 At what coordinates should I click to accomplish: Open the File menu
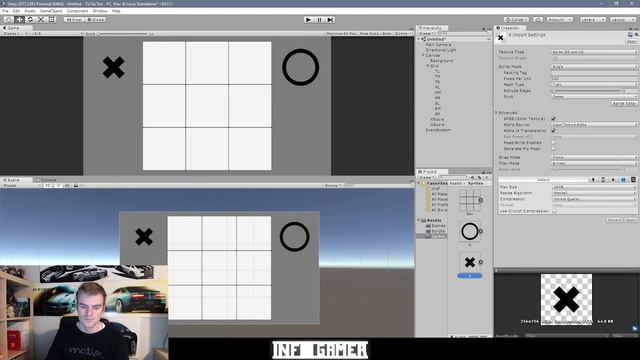[5, 11]
